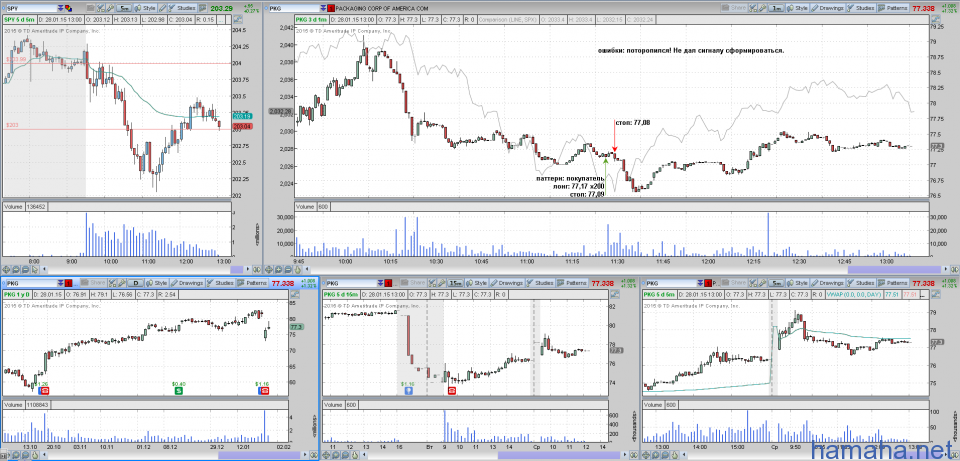Image resolution: width=960 pixels, height=461 pixels.
Task: Open the 1m timeframe selector in main PKG chart
Action: (x=776, y=8)
